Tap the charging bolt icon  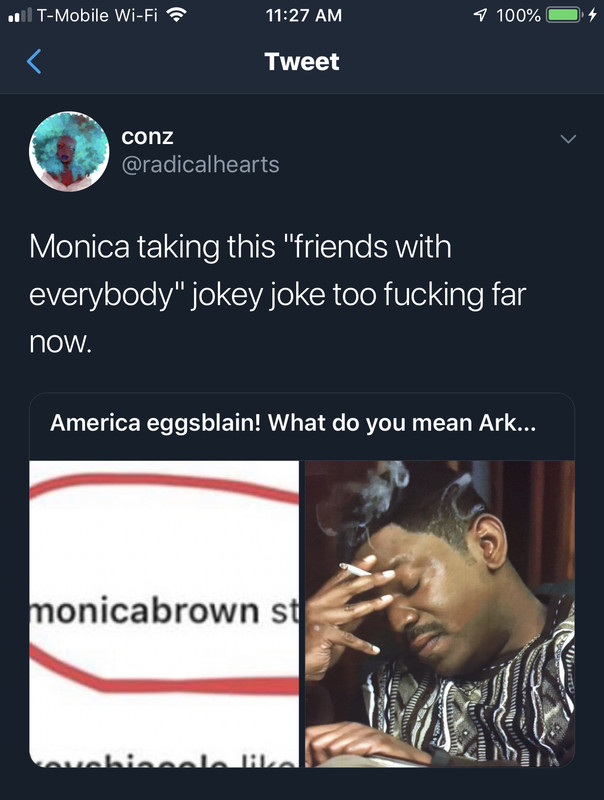click(592, 15)
